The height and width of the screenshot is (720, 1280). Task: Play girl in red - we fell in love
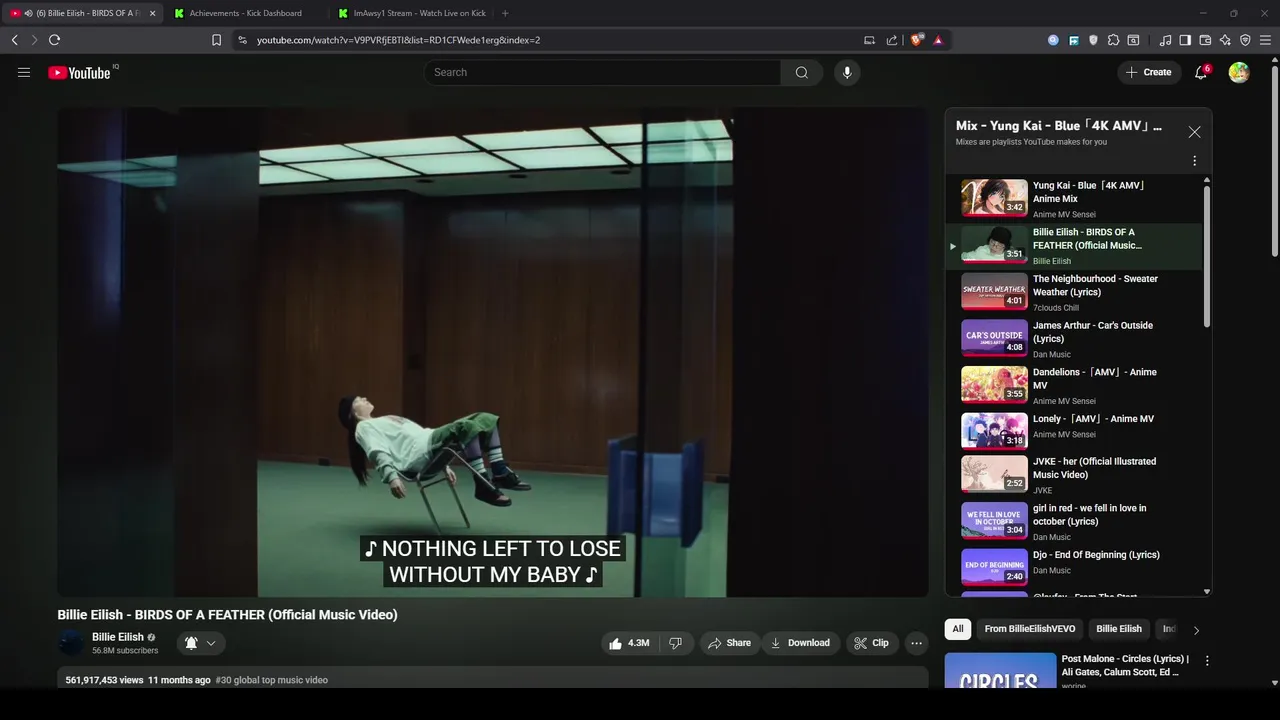(x=1076, y=521)
